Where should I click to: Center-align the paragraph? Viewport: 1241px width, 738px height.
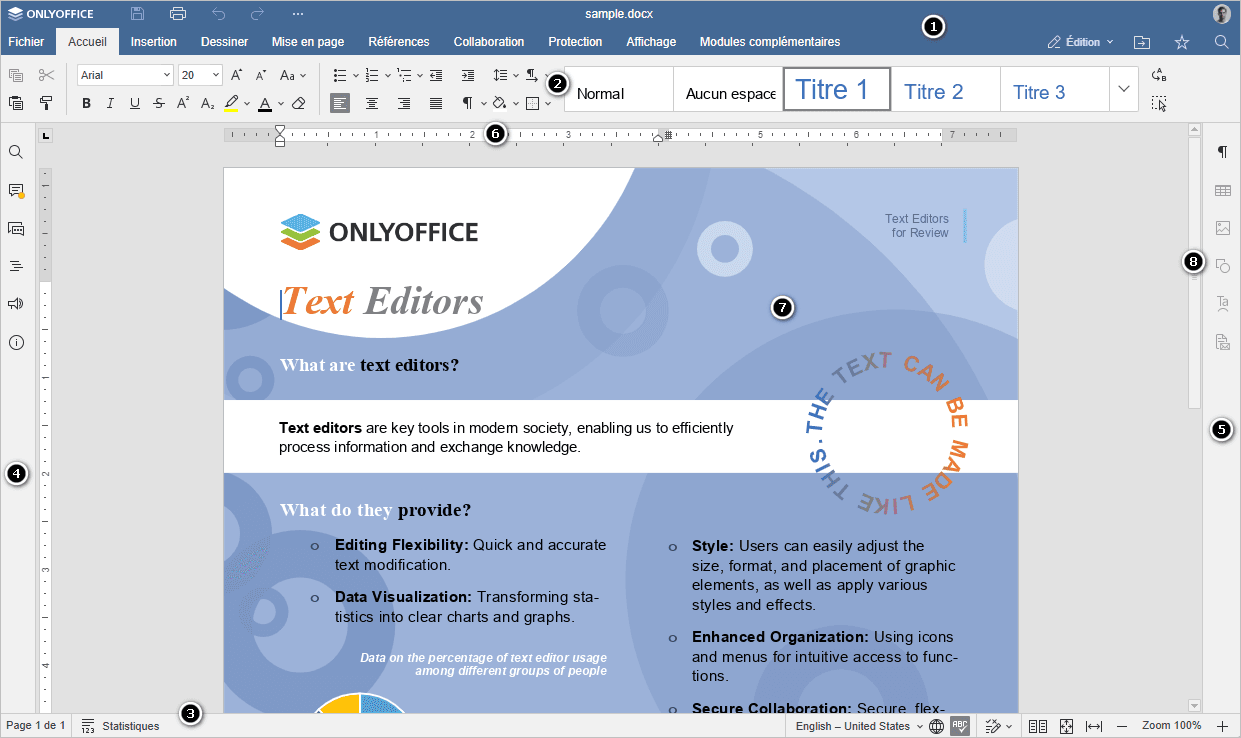(x=372, y=103)
